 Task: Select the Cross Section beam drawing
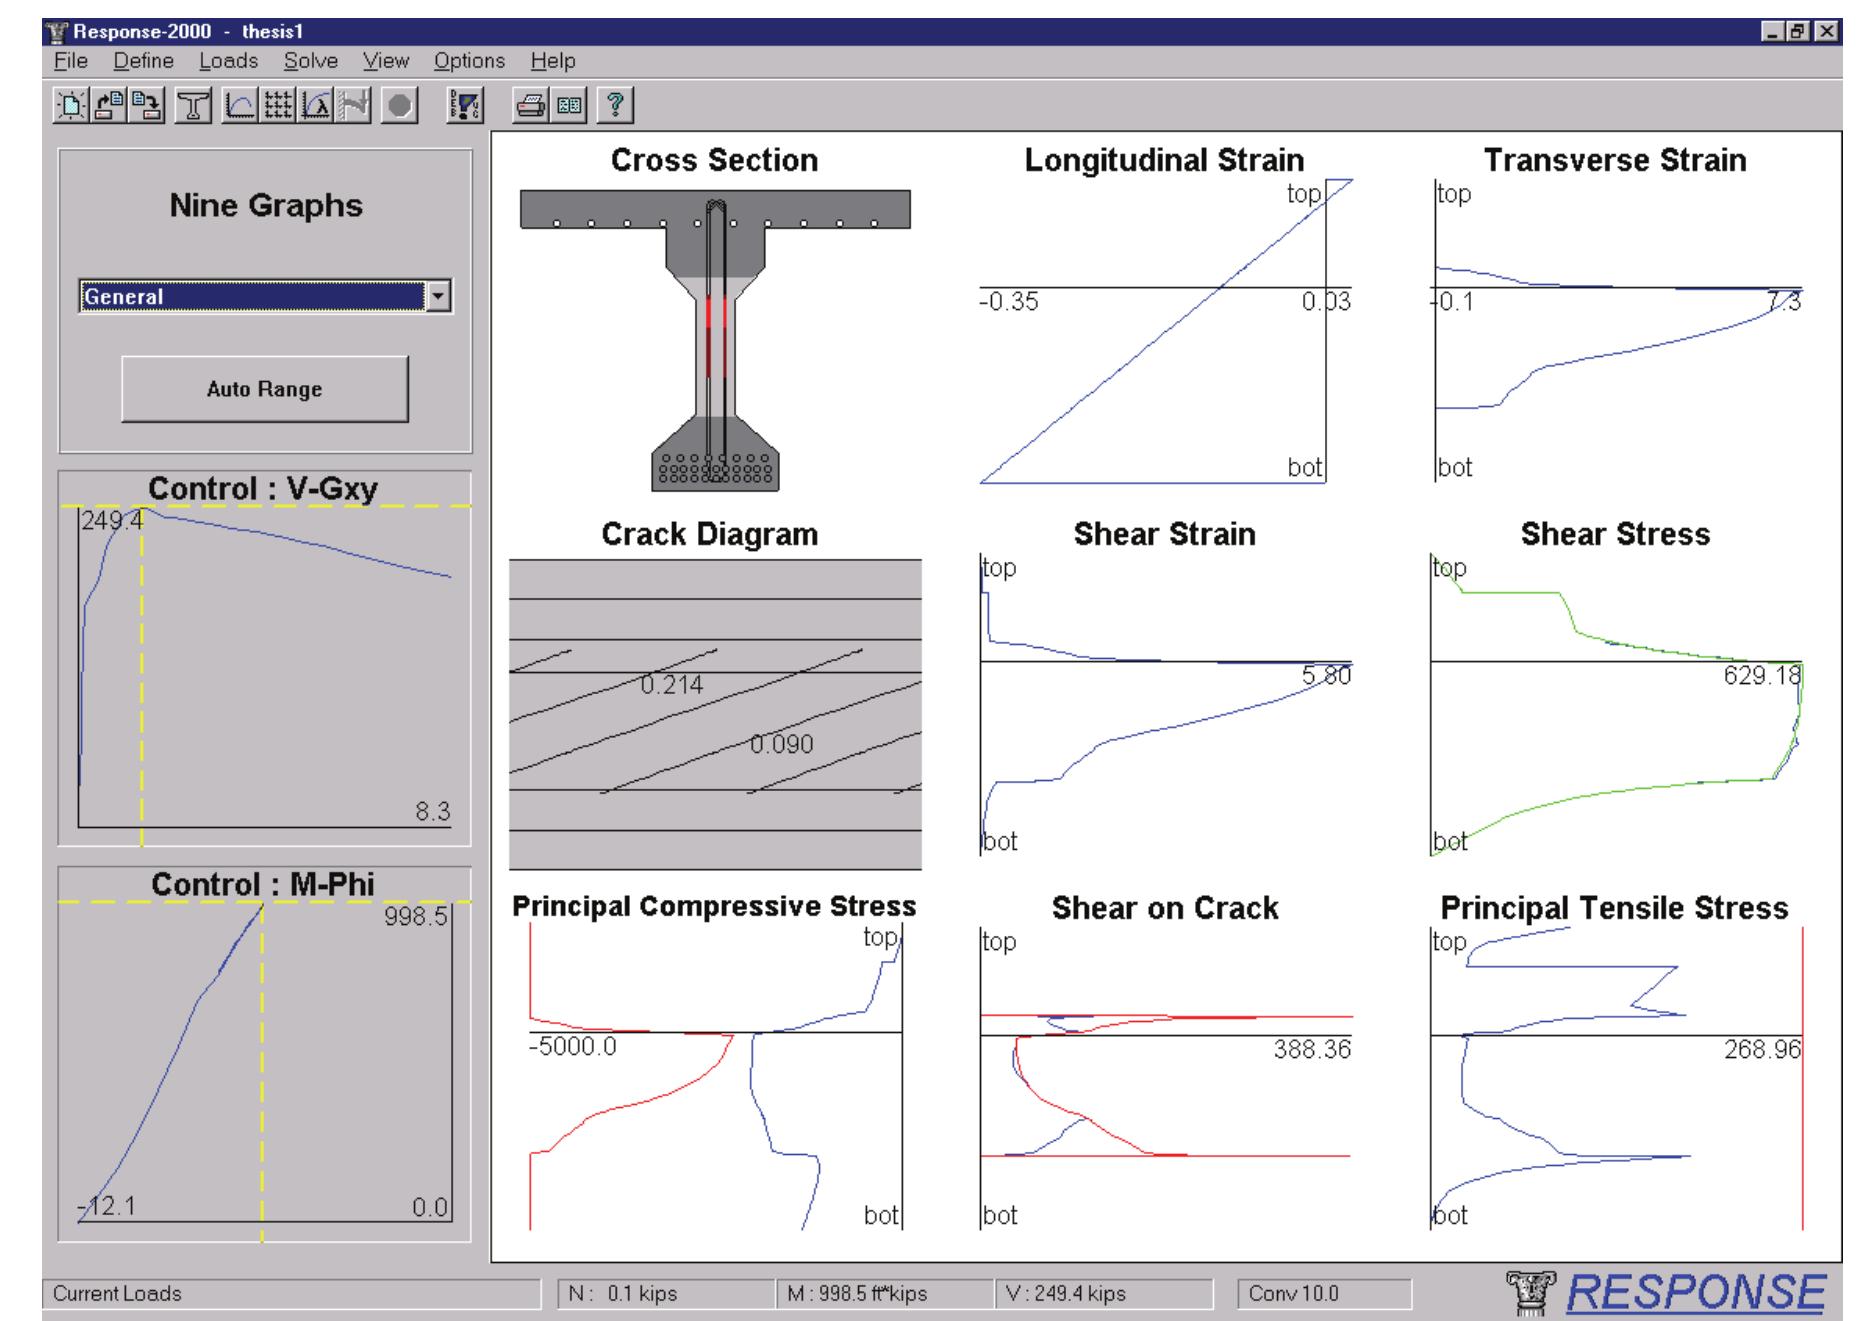pos(714,340)
